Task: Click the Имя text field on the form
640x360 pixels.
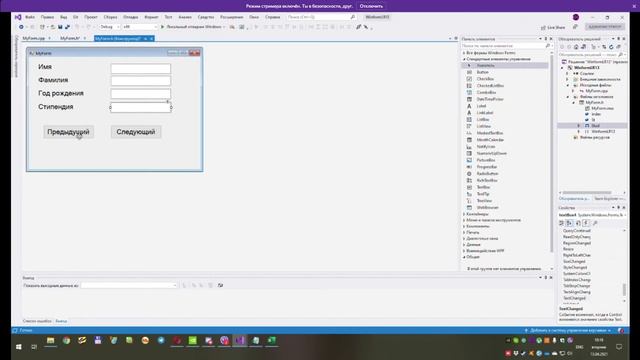Action: click(141, 68)
